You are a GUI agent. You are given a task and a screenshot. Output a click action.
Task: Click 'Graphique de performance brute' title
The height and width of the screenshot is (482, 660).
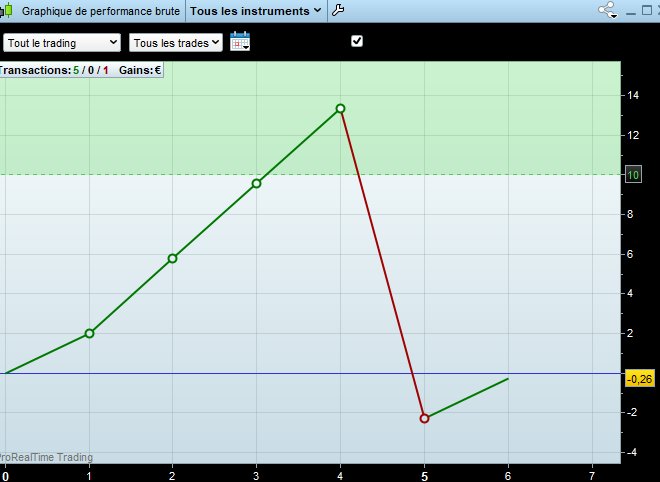coord(101,11)
